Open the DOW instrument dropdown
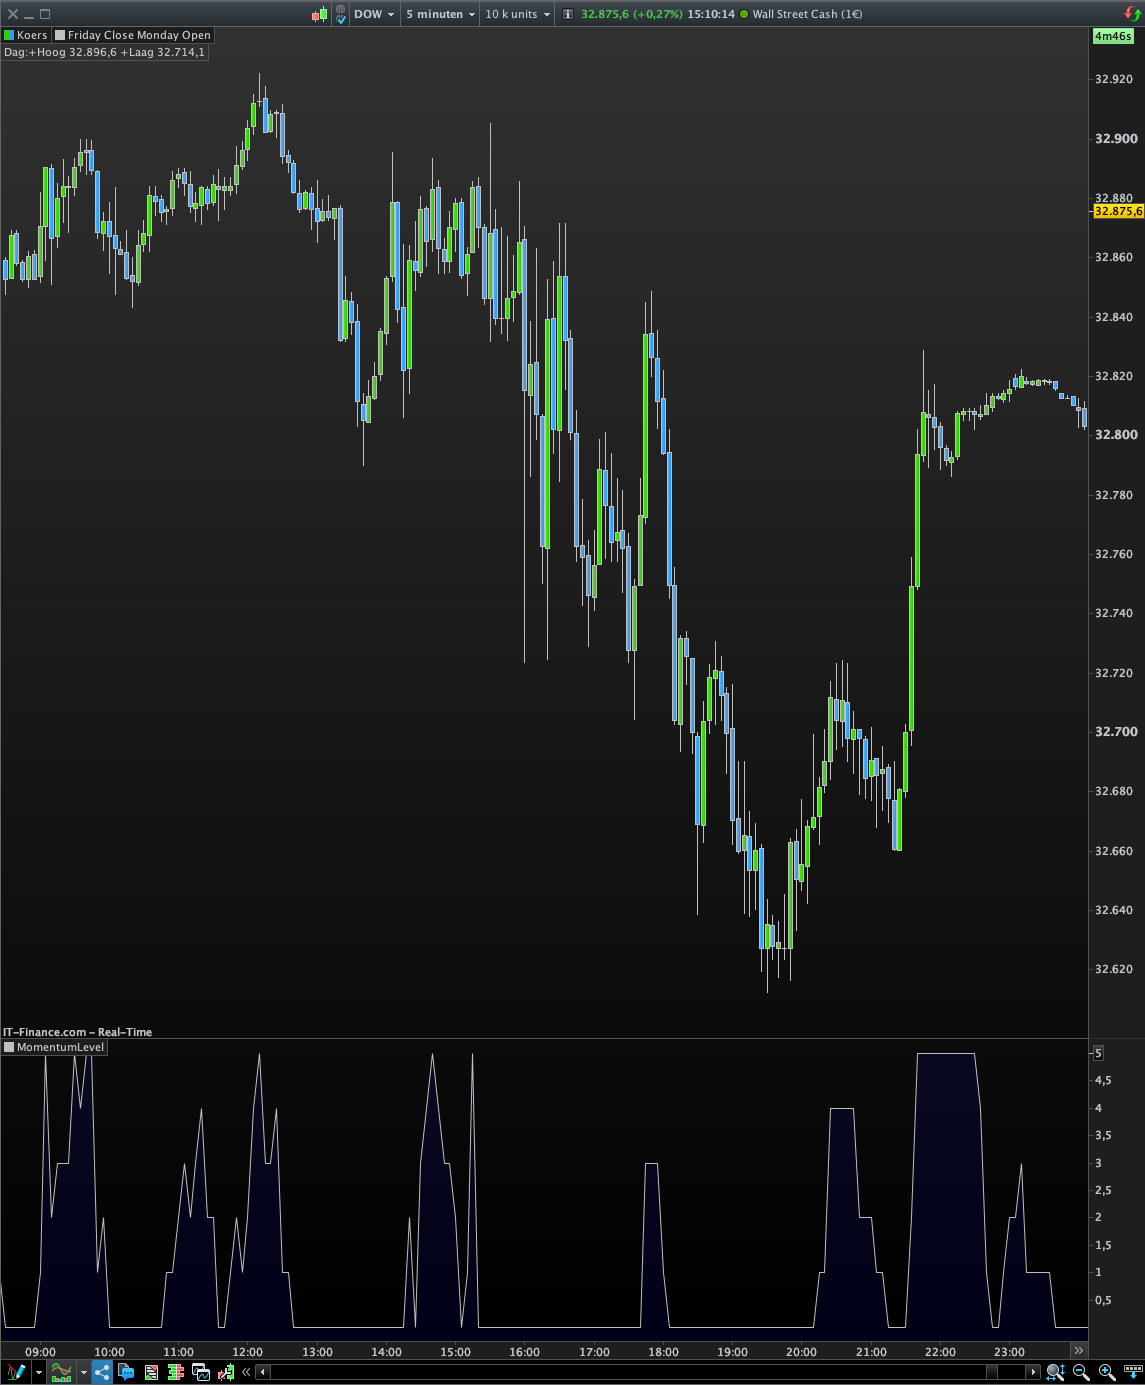This screenshot has height=1385, width=1145. click(x=374, y=14)
